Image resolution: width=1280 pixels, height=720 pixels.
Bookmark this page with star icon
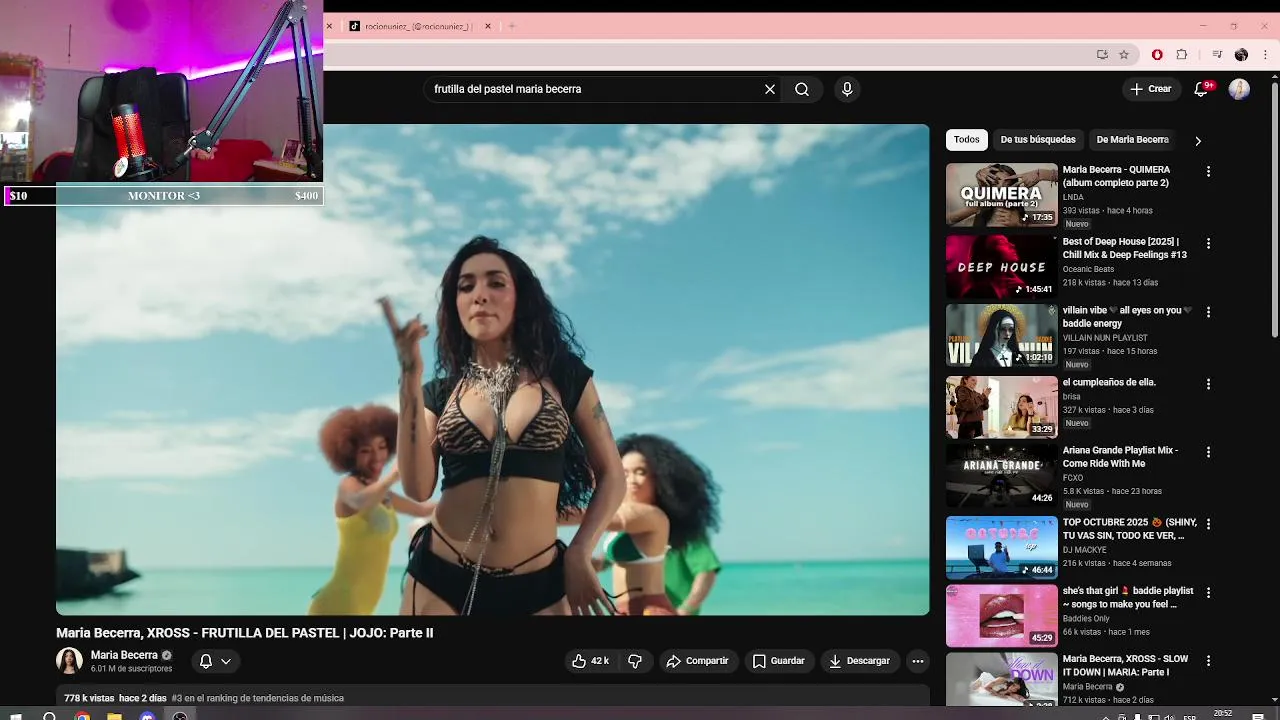coord(1124,55)
